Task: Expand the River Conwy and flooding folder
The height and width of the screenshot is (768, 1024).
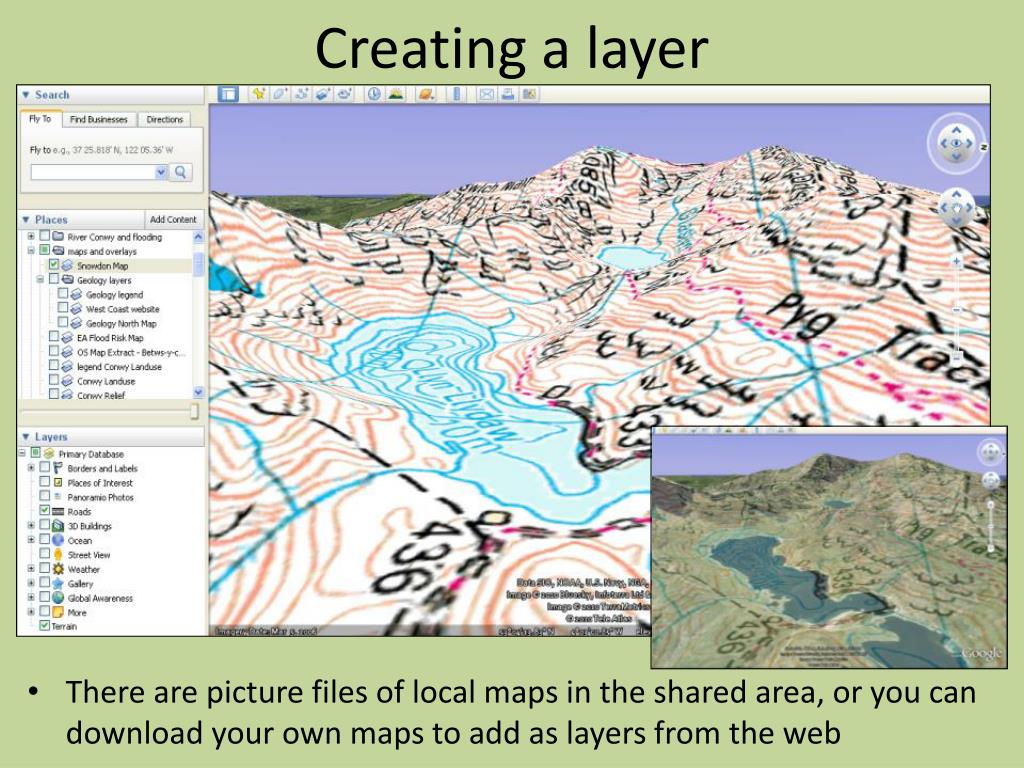Action: [x=31, y=236]
